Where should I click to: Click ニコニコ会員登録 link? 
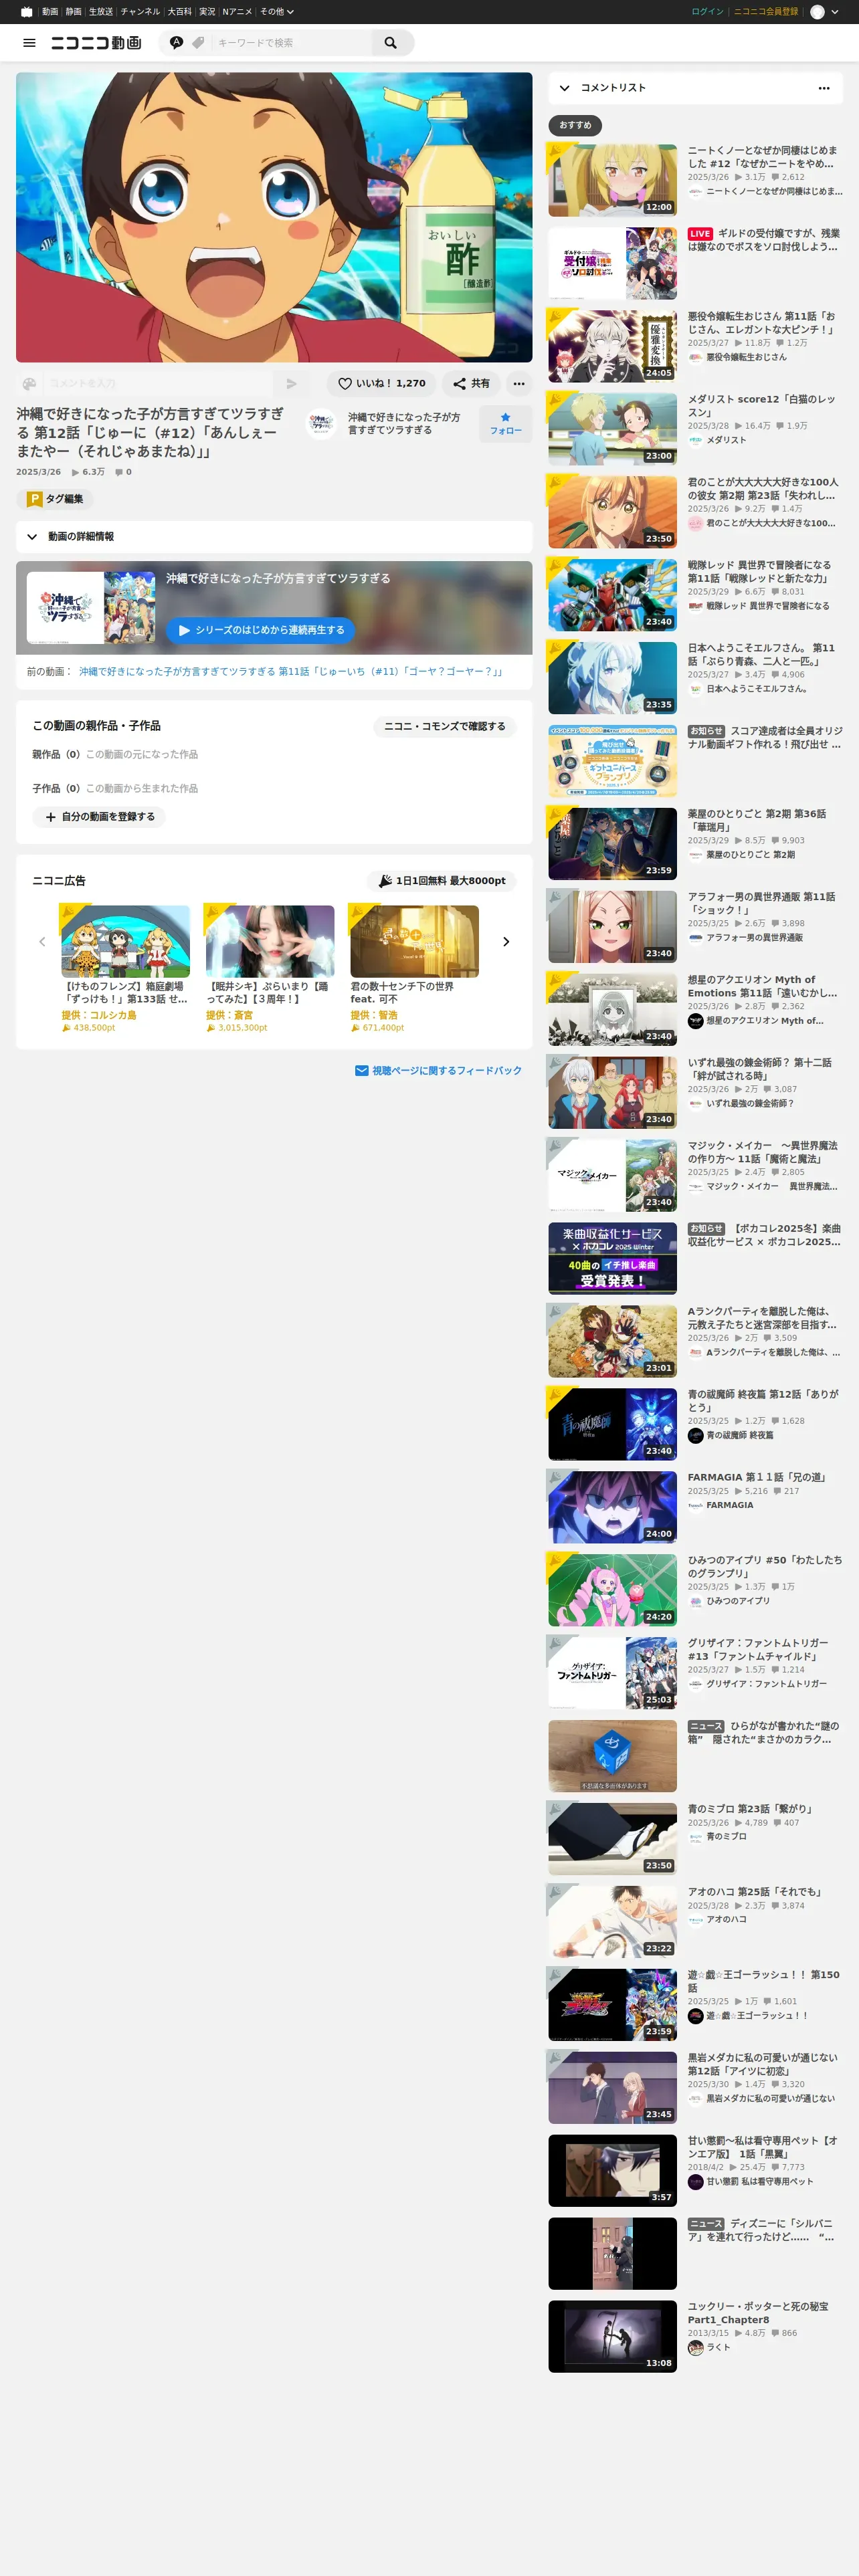click(766, 12)
